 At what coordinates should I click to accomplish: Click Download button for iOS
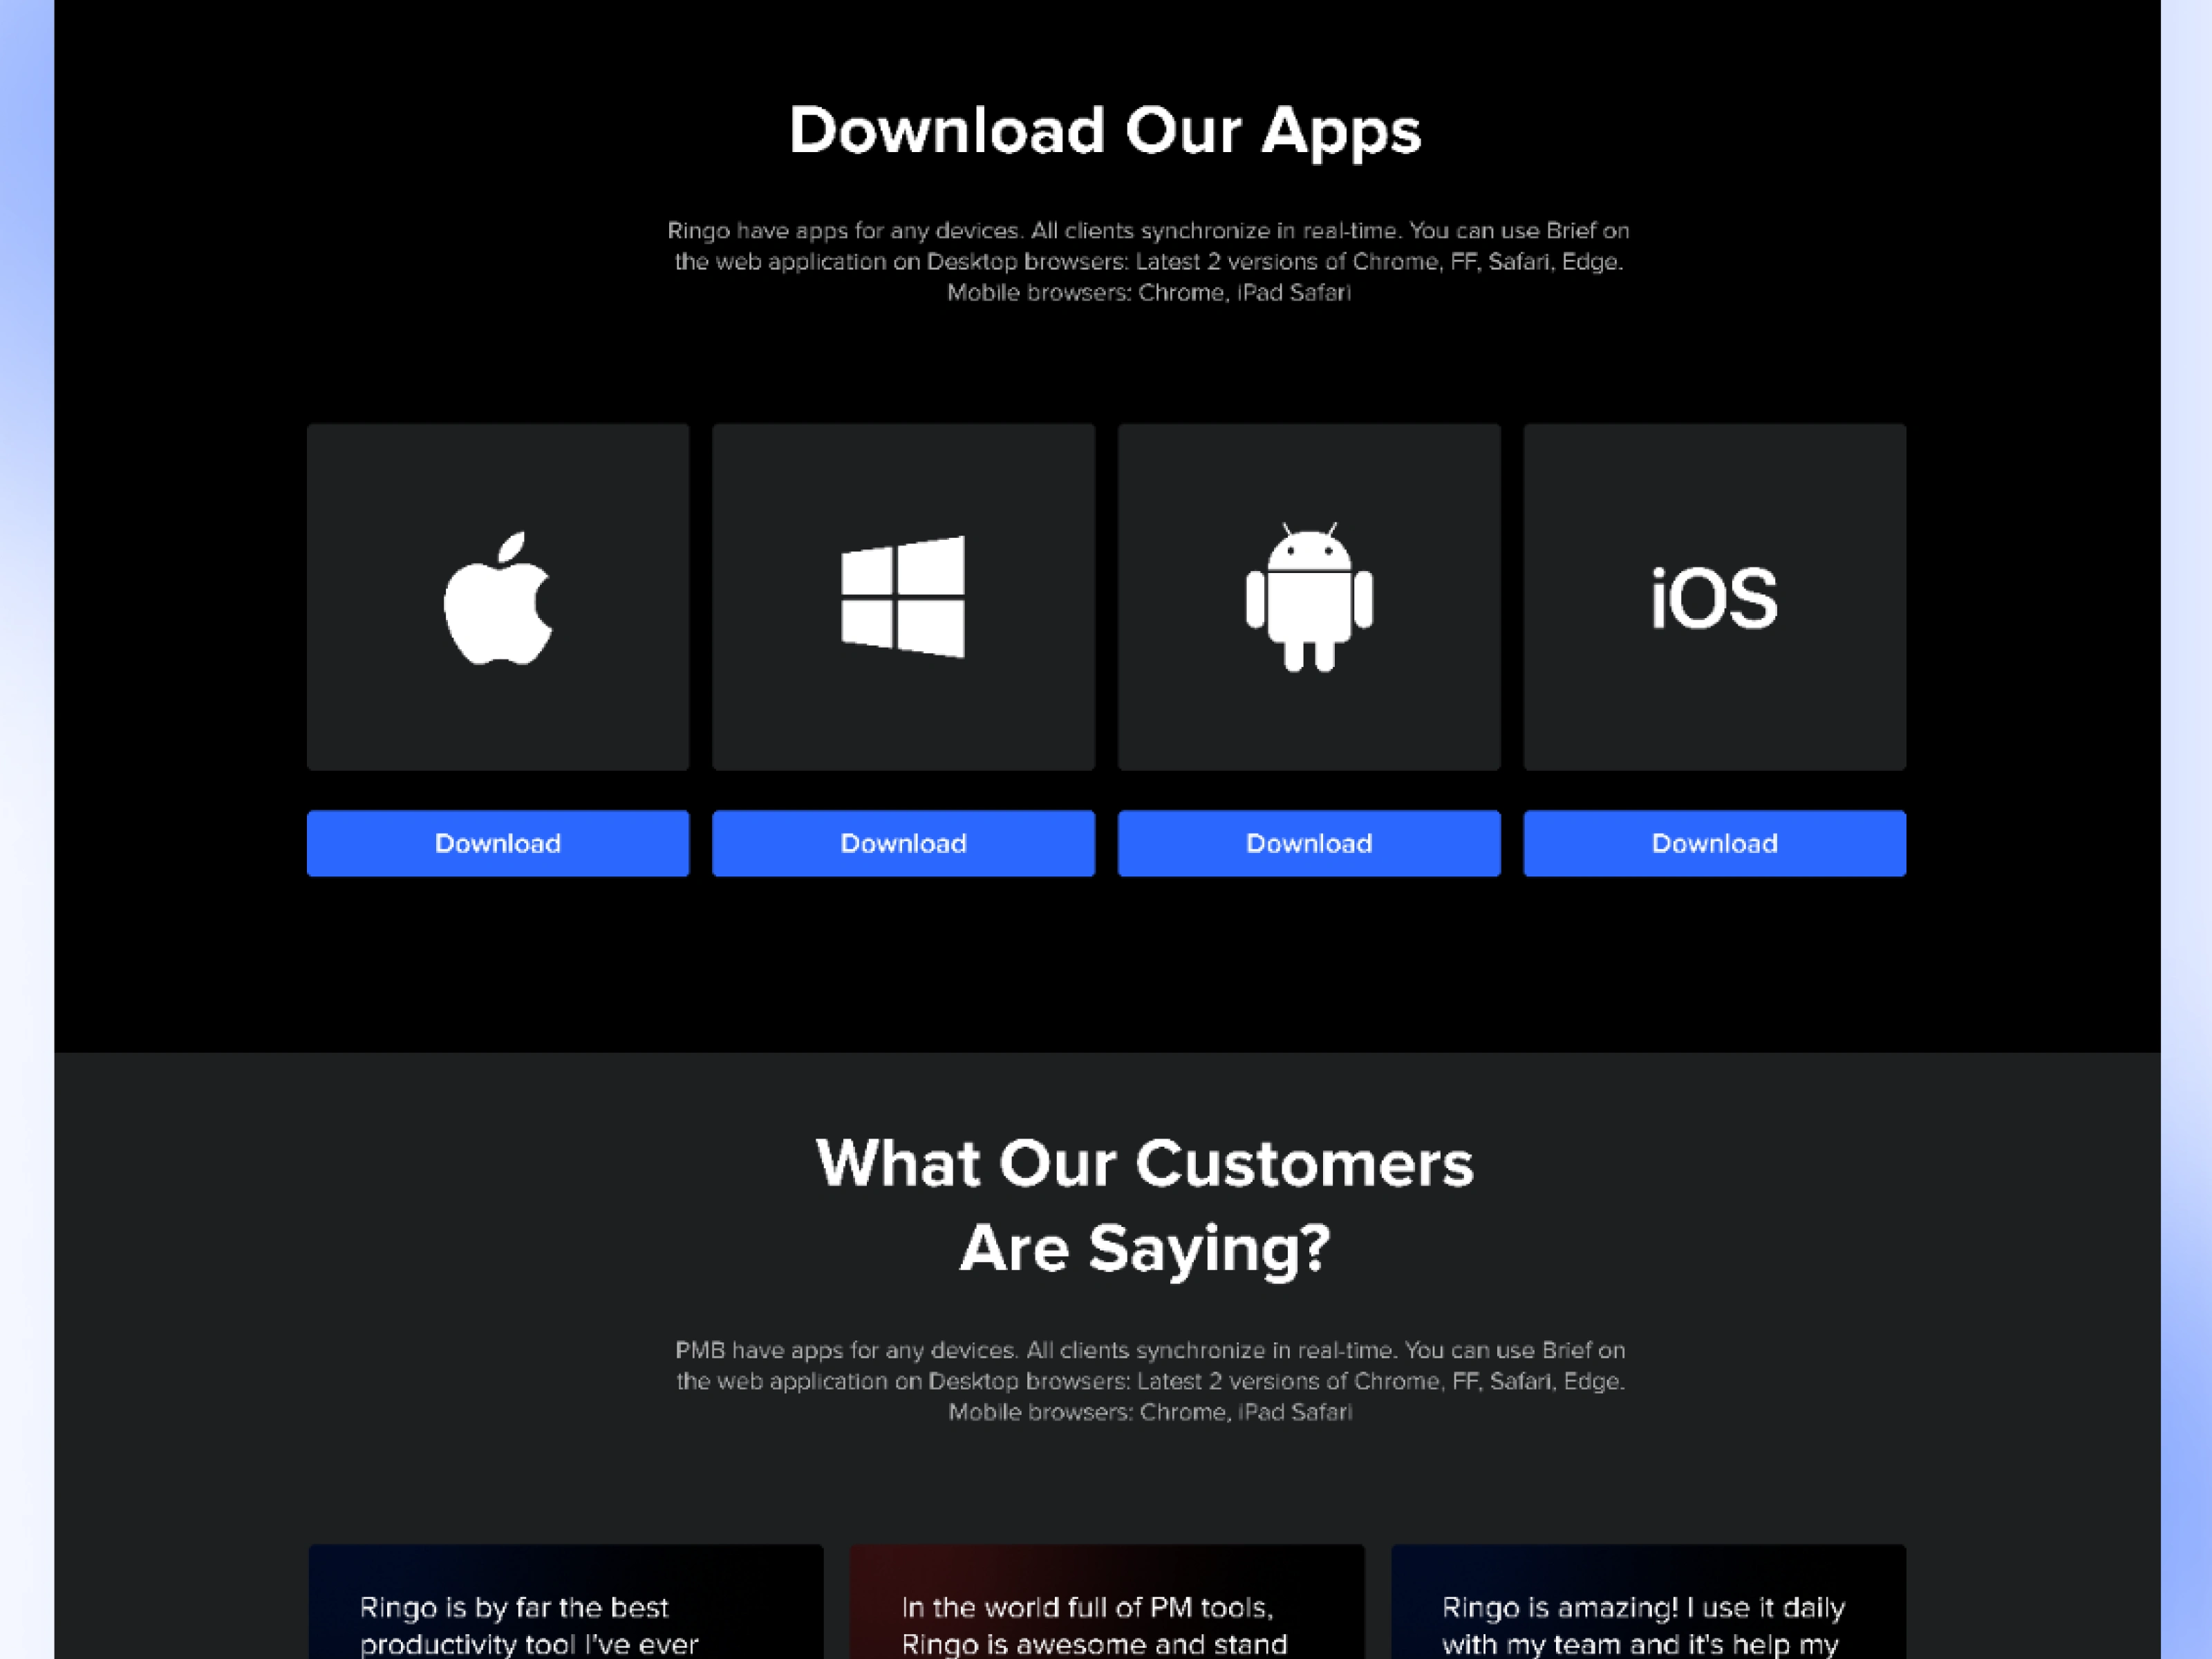tap(1714, 843)
